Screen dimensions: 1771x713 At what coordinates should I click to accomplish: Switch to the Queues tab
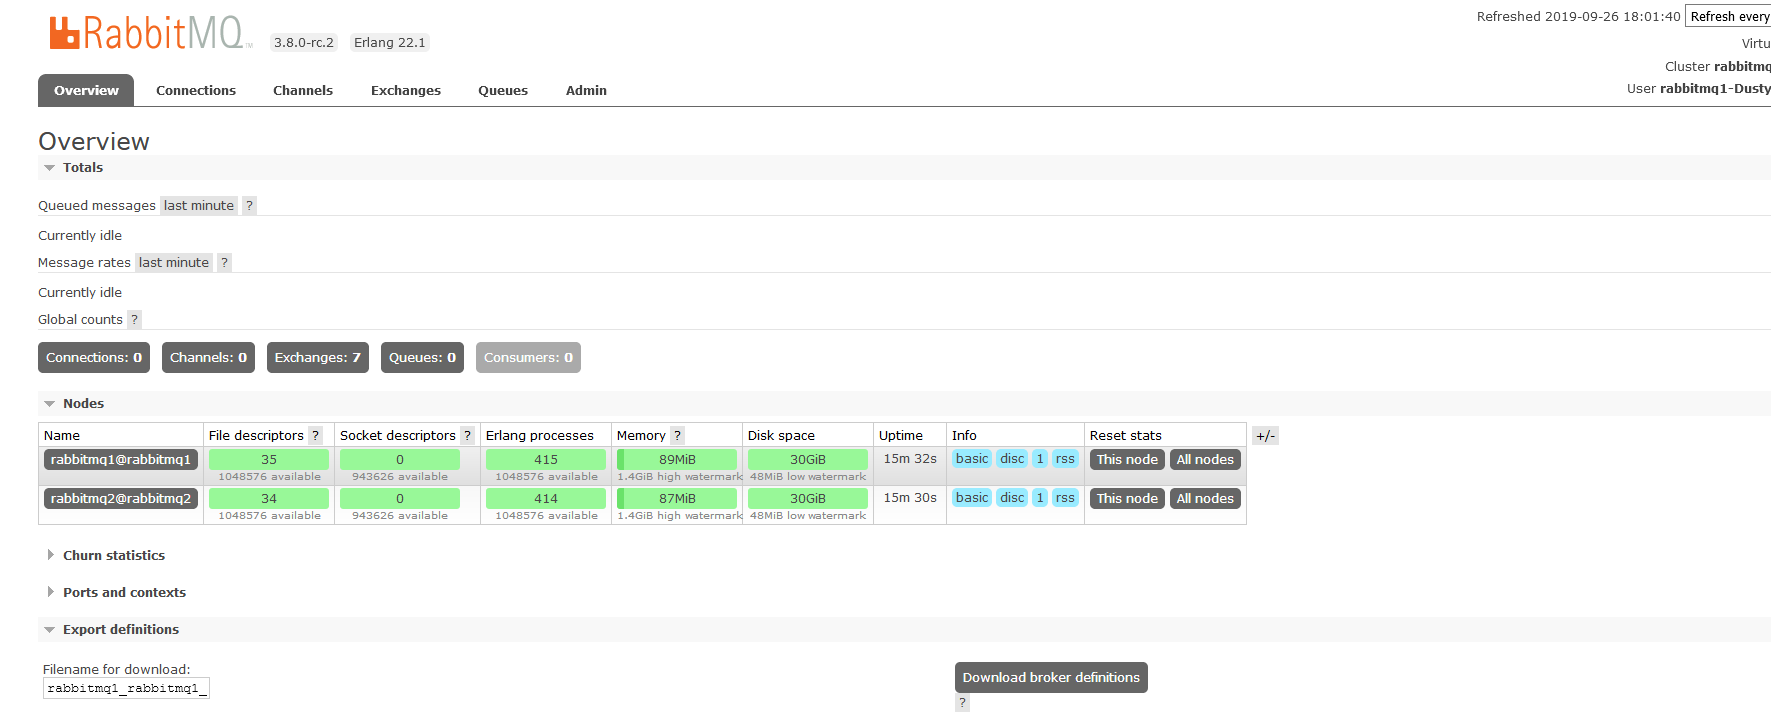(502, 91)
